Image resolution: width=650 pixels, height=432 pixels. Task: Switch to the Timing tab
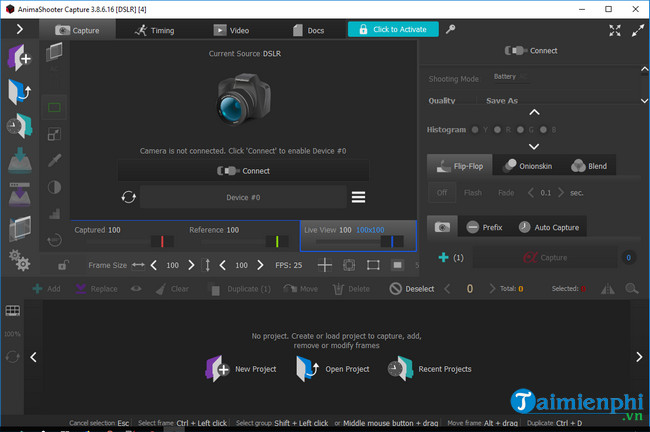pos(154,30)
